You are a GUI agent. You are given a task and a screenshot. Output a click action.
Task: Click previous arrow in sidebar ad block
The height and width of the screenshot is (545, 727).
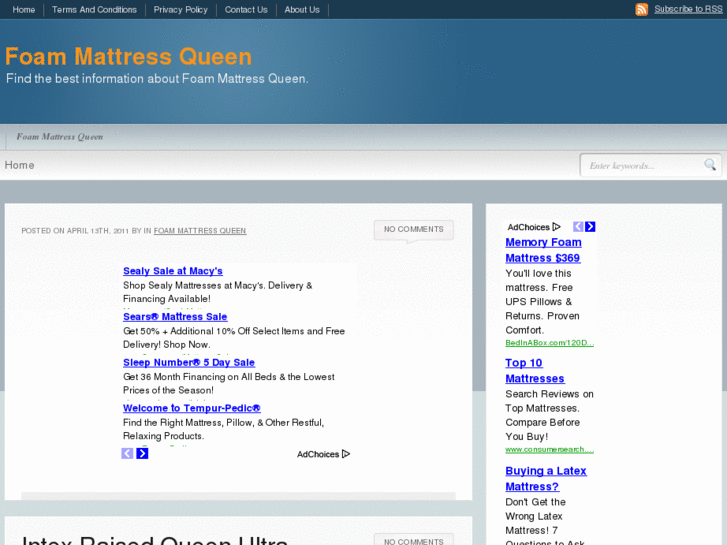tap(578, 226)
